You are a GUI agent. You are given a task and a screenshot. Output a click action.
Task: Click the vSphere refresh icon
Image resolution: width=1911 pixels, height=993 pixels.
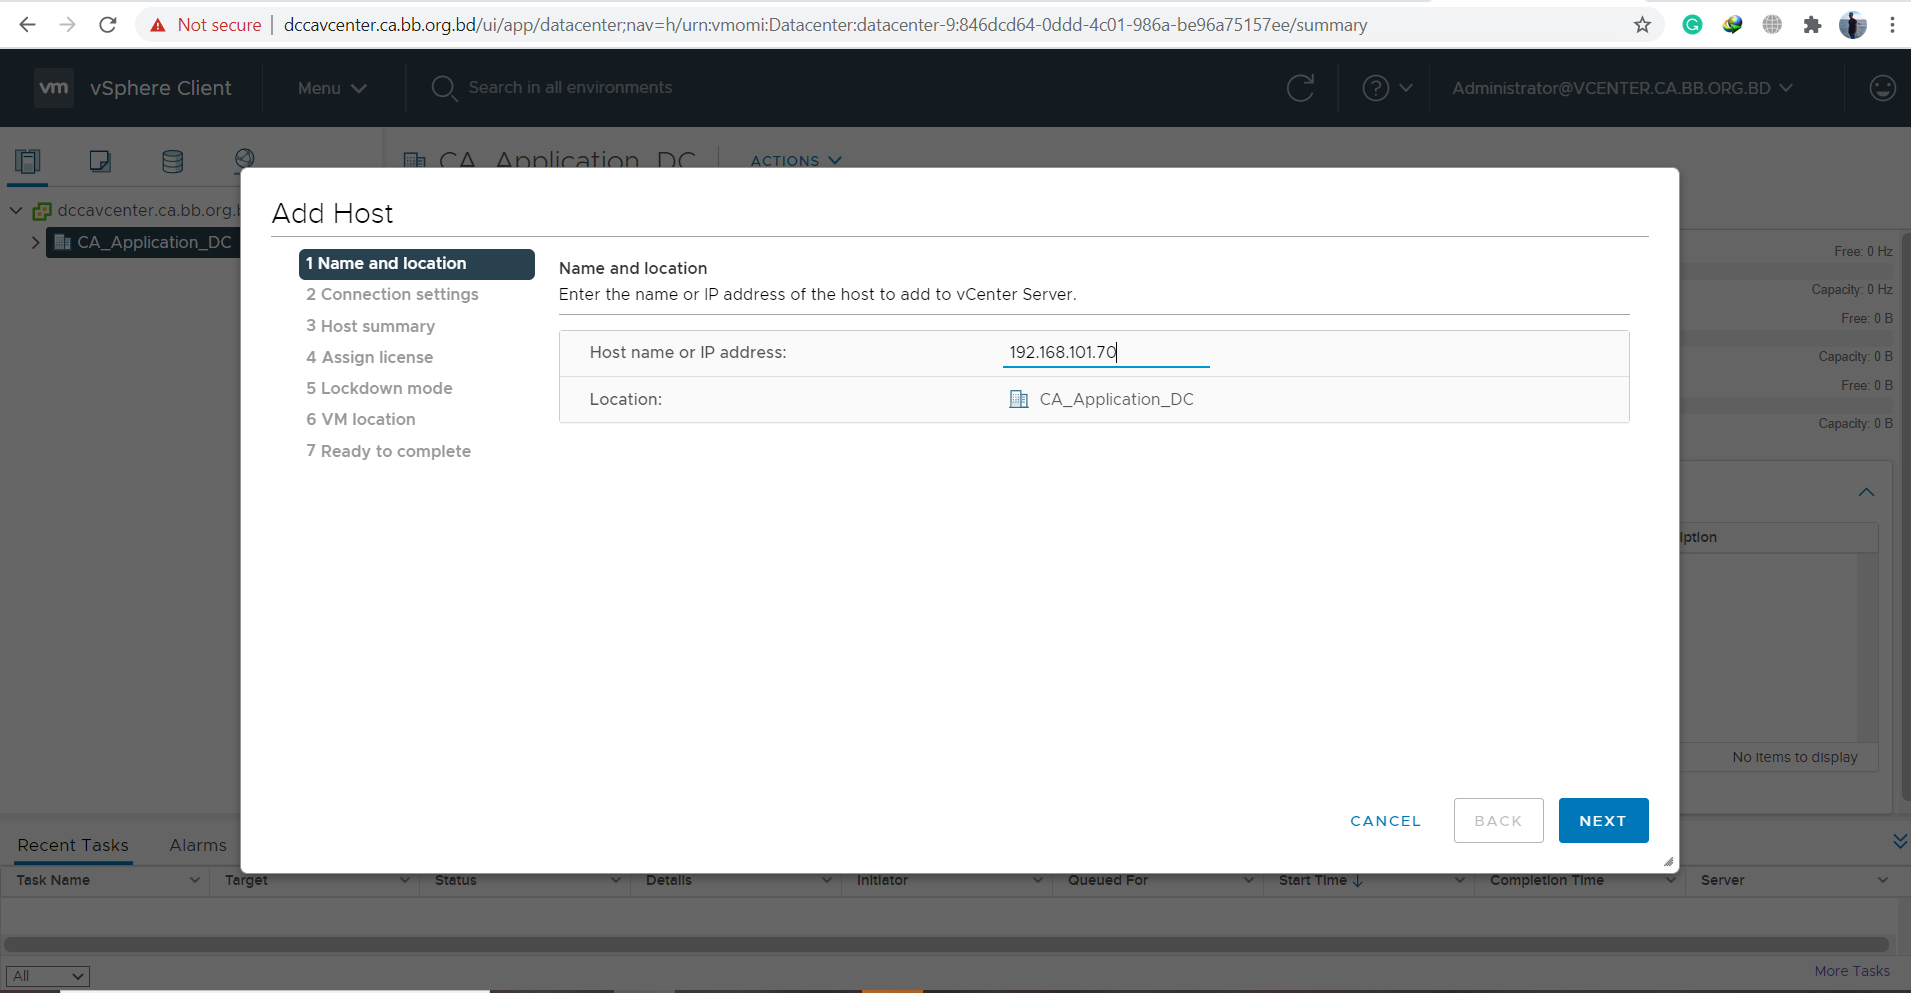tap(1300, 88)
